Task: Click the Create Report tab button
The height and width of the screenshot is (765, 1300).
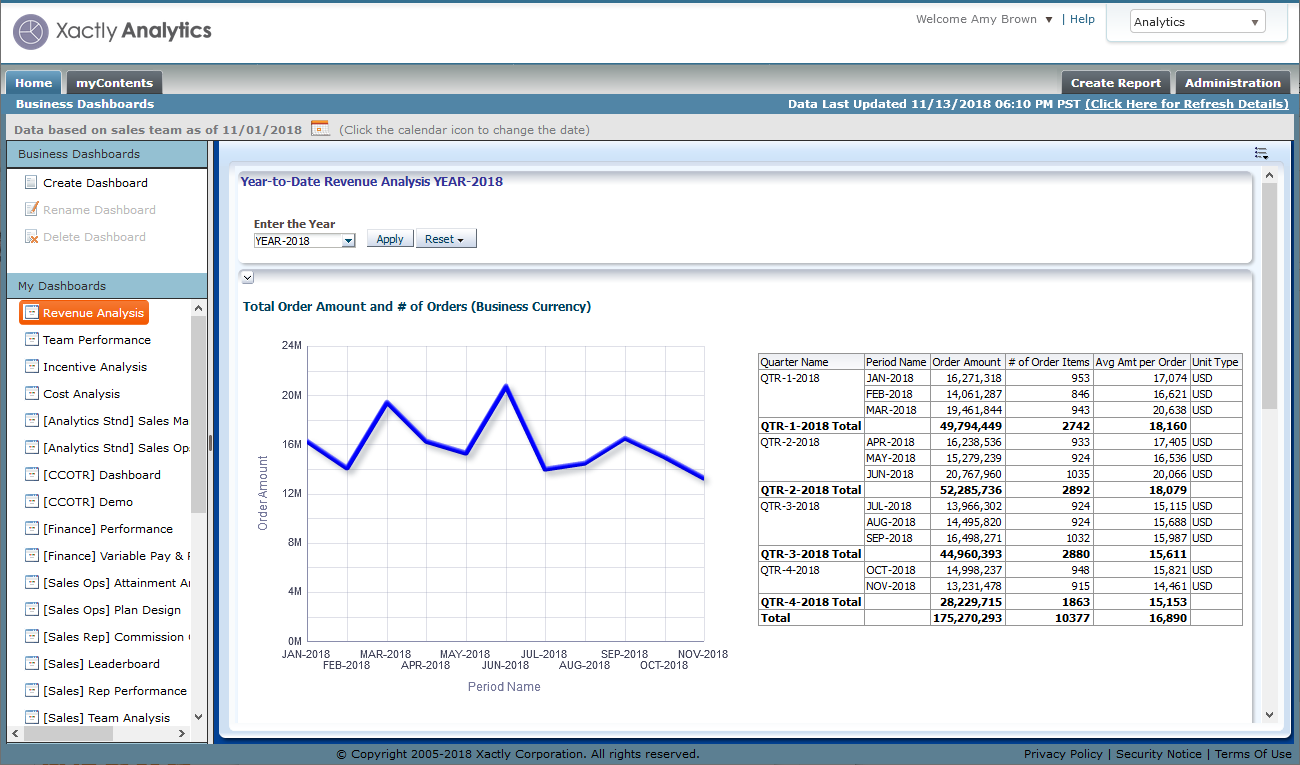Action: click(1115, 83)
